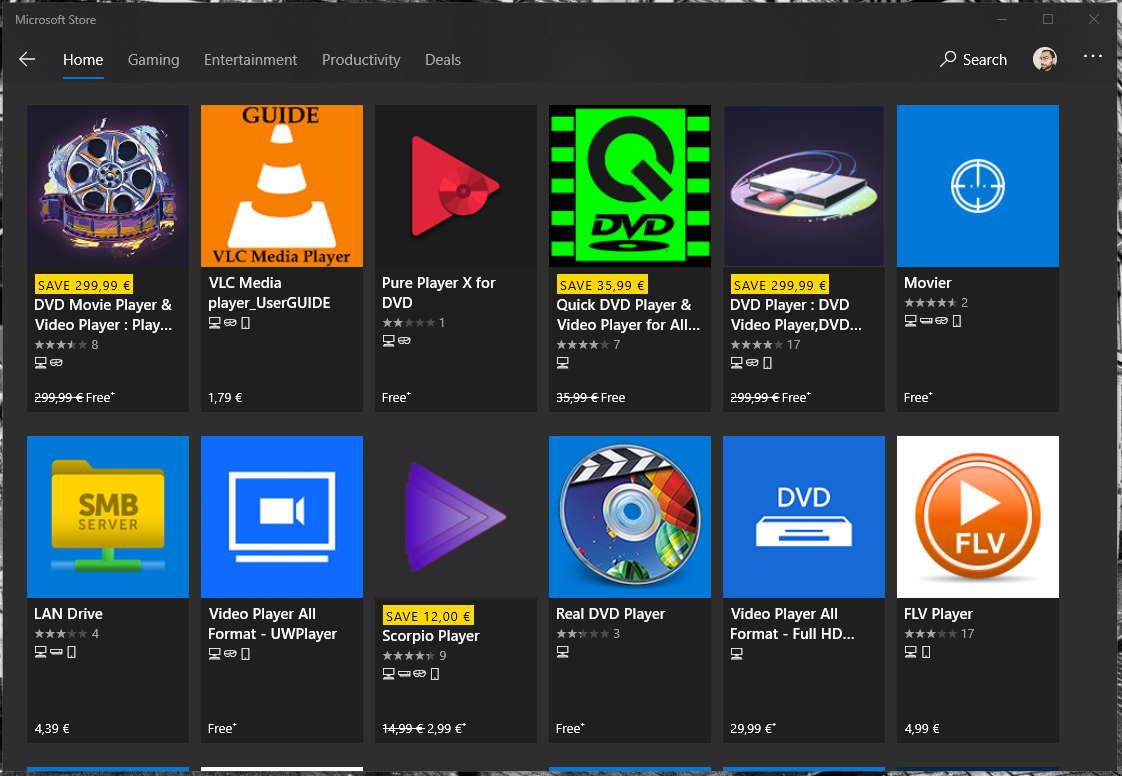
Task: Switch to the Gaming tab
Action: (153, 60)
